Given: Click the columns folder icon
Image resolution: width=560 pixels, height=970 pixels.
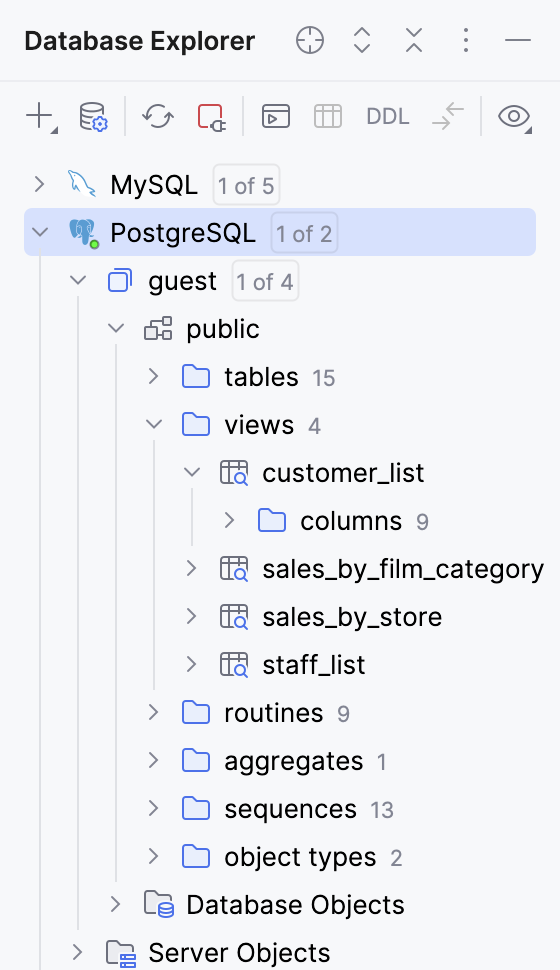Looking at the screenshot, I should (x=272, y=520).
